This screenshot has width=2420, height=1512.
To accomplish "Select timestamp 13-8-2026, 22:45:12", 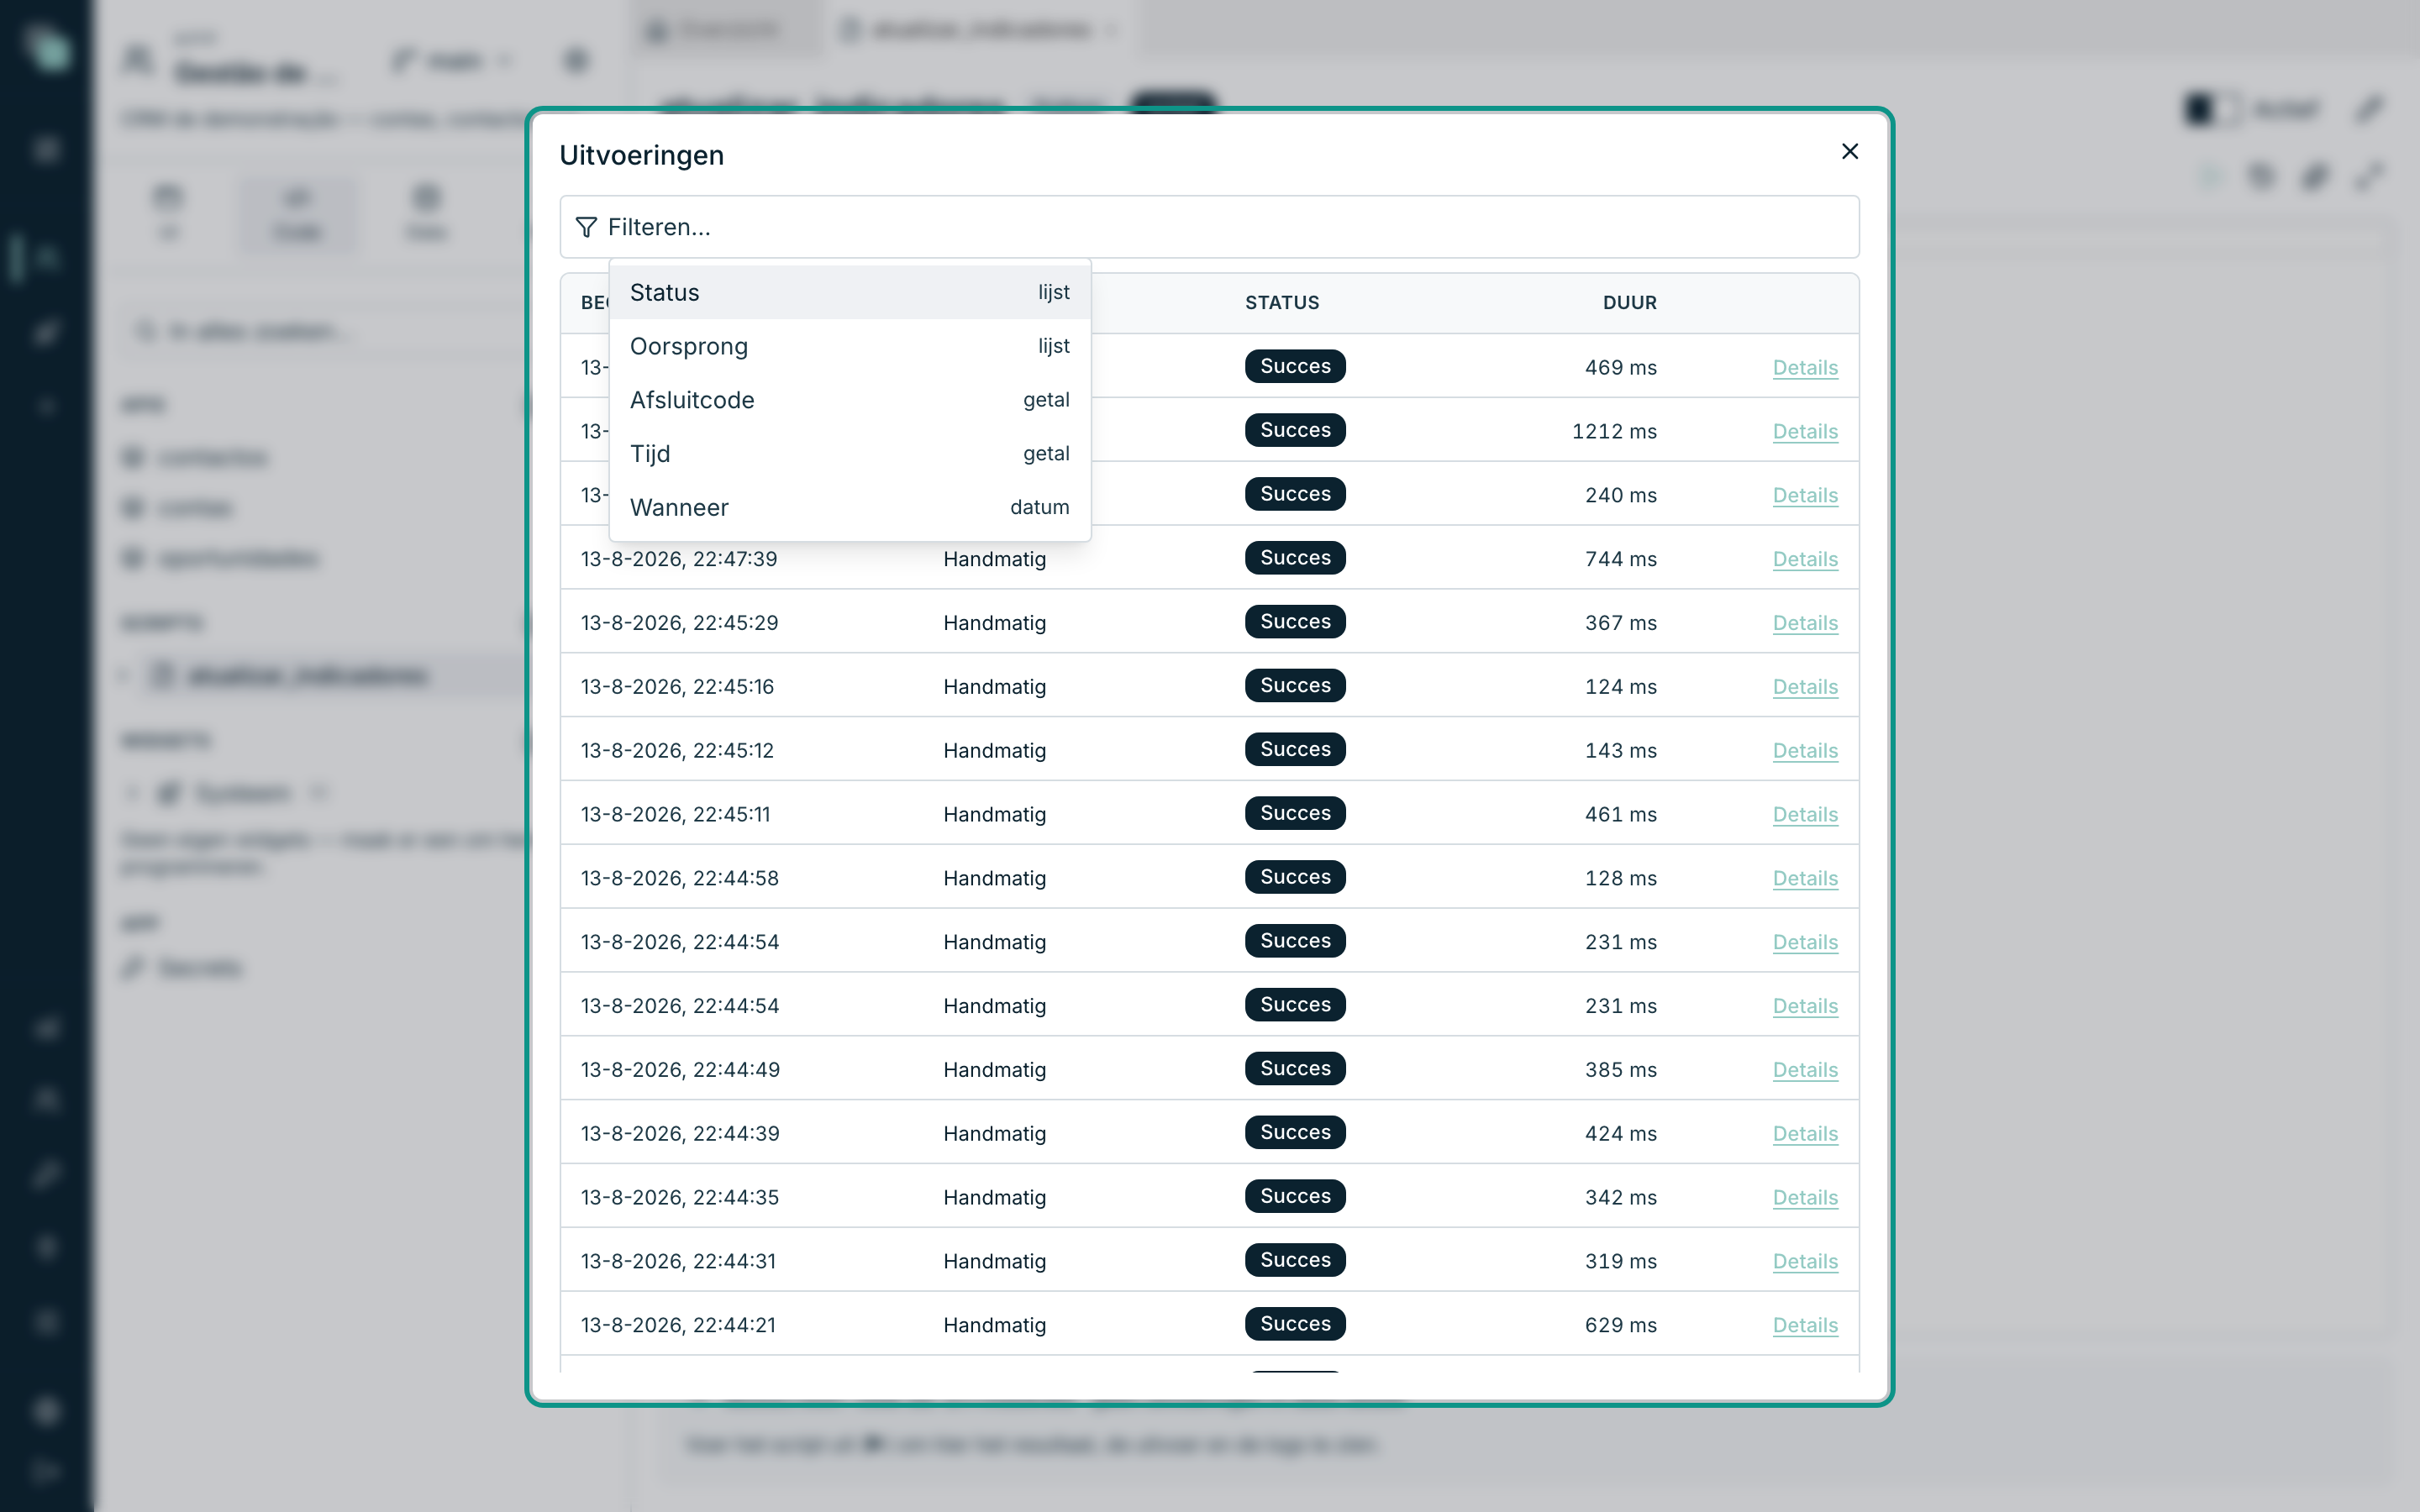I will [x=677, y=751].
